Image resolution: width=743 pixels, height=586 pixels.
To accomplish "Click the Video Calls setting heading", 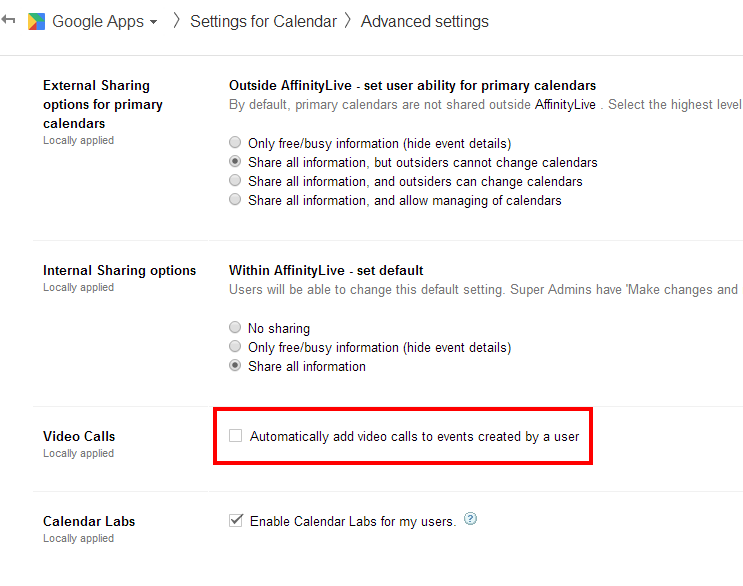I will [79, 436].
